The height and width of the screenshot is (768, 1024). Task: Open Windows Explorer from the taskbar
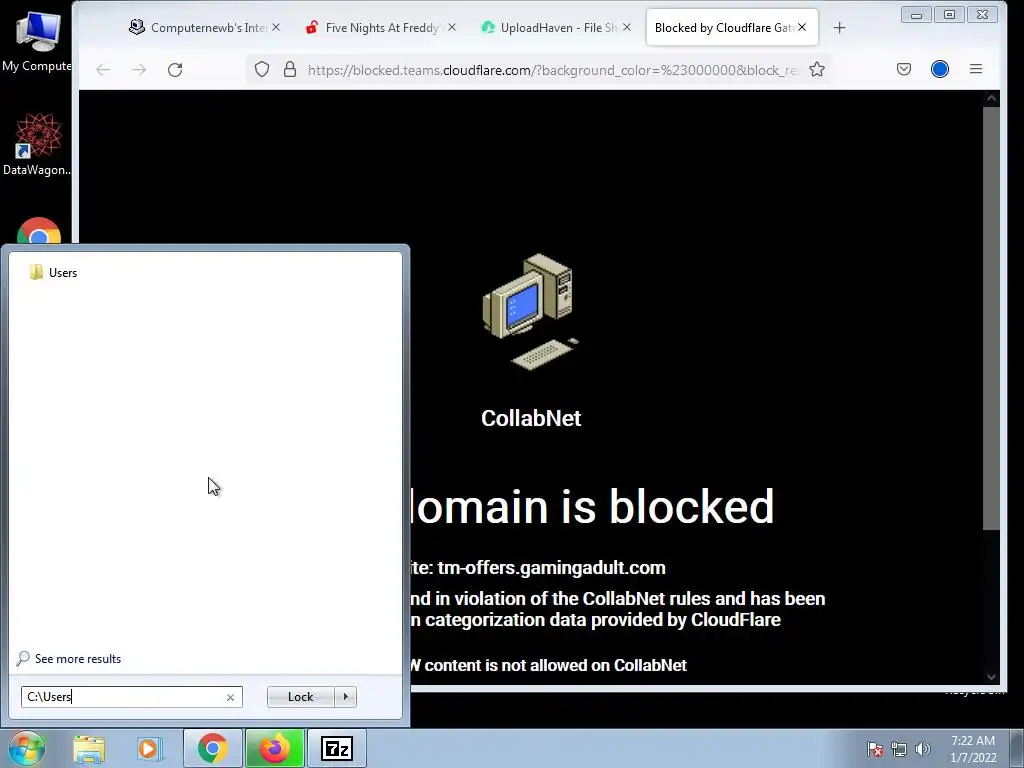coord(89,749)
